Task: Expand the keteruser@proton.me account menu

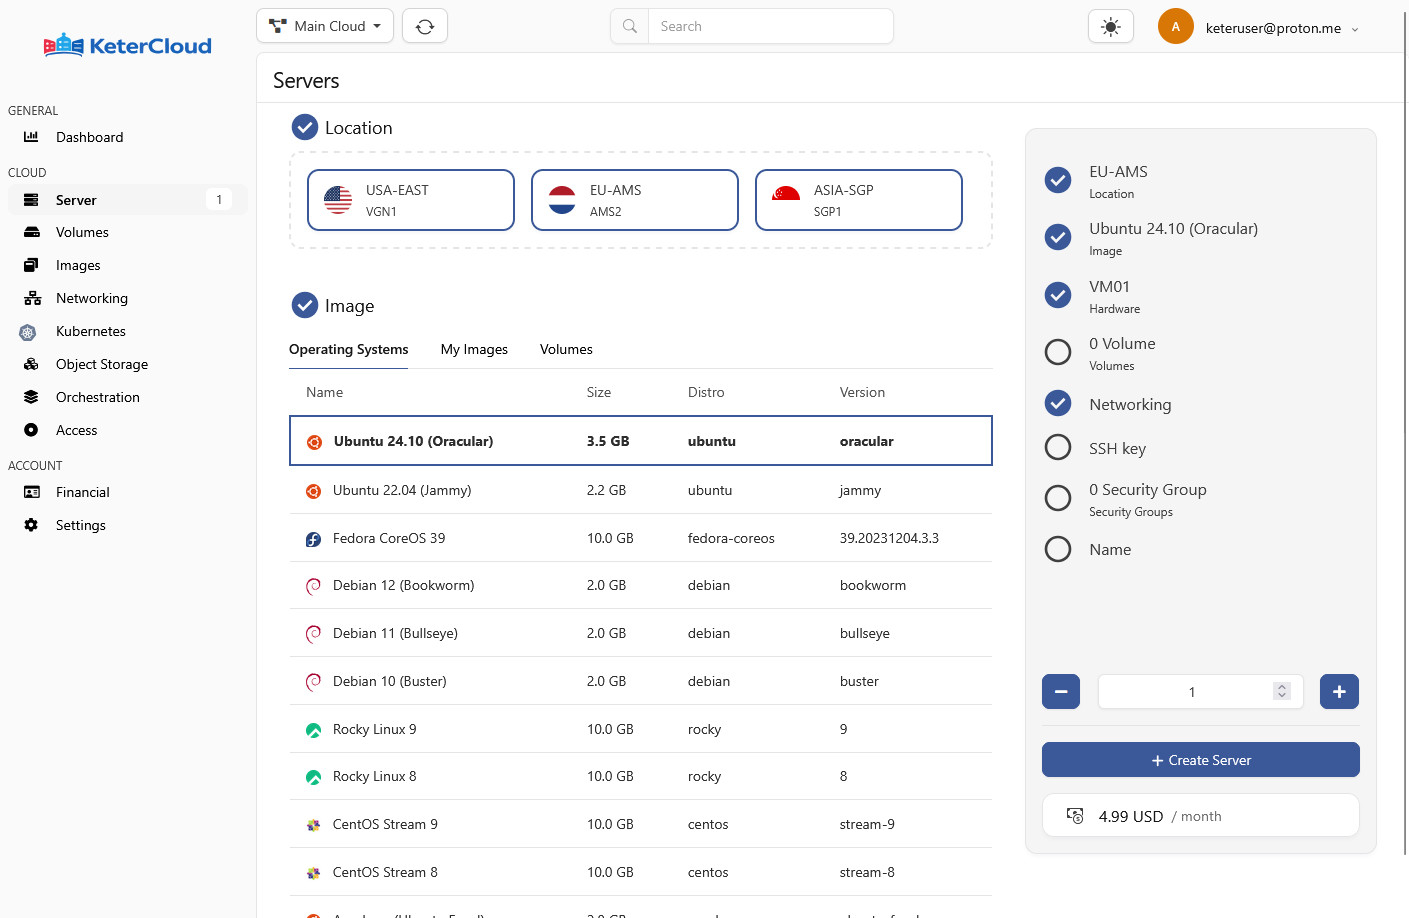Action: click(x=1281, y=28)
